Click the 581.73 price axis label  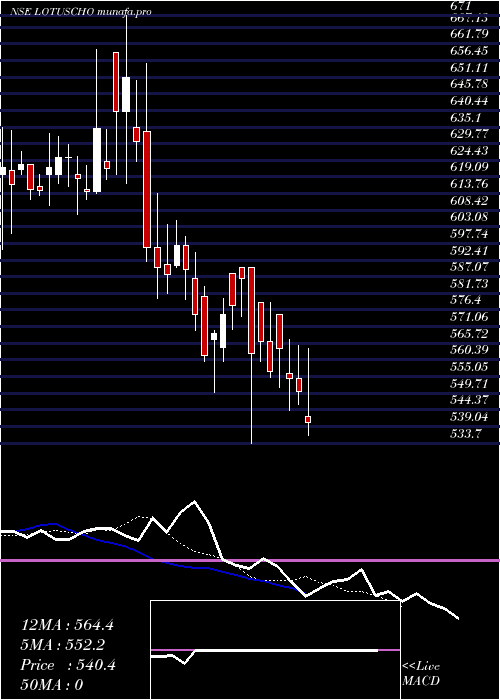click(x=470, y=283)
